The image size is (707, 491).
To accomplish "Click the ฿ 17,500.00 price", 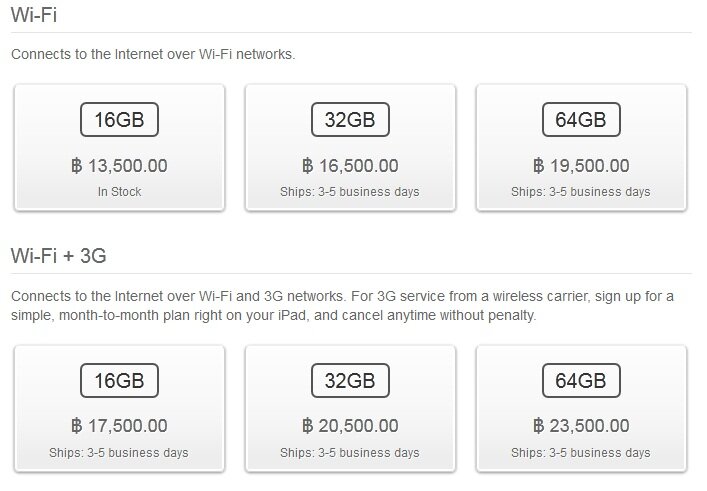I will click(x=119, y=426).
